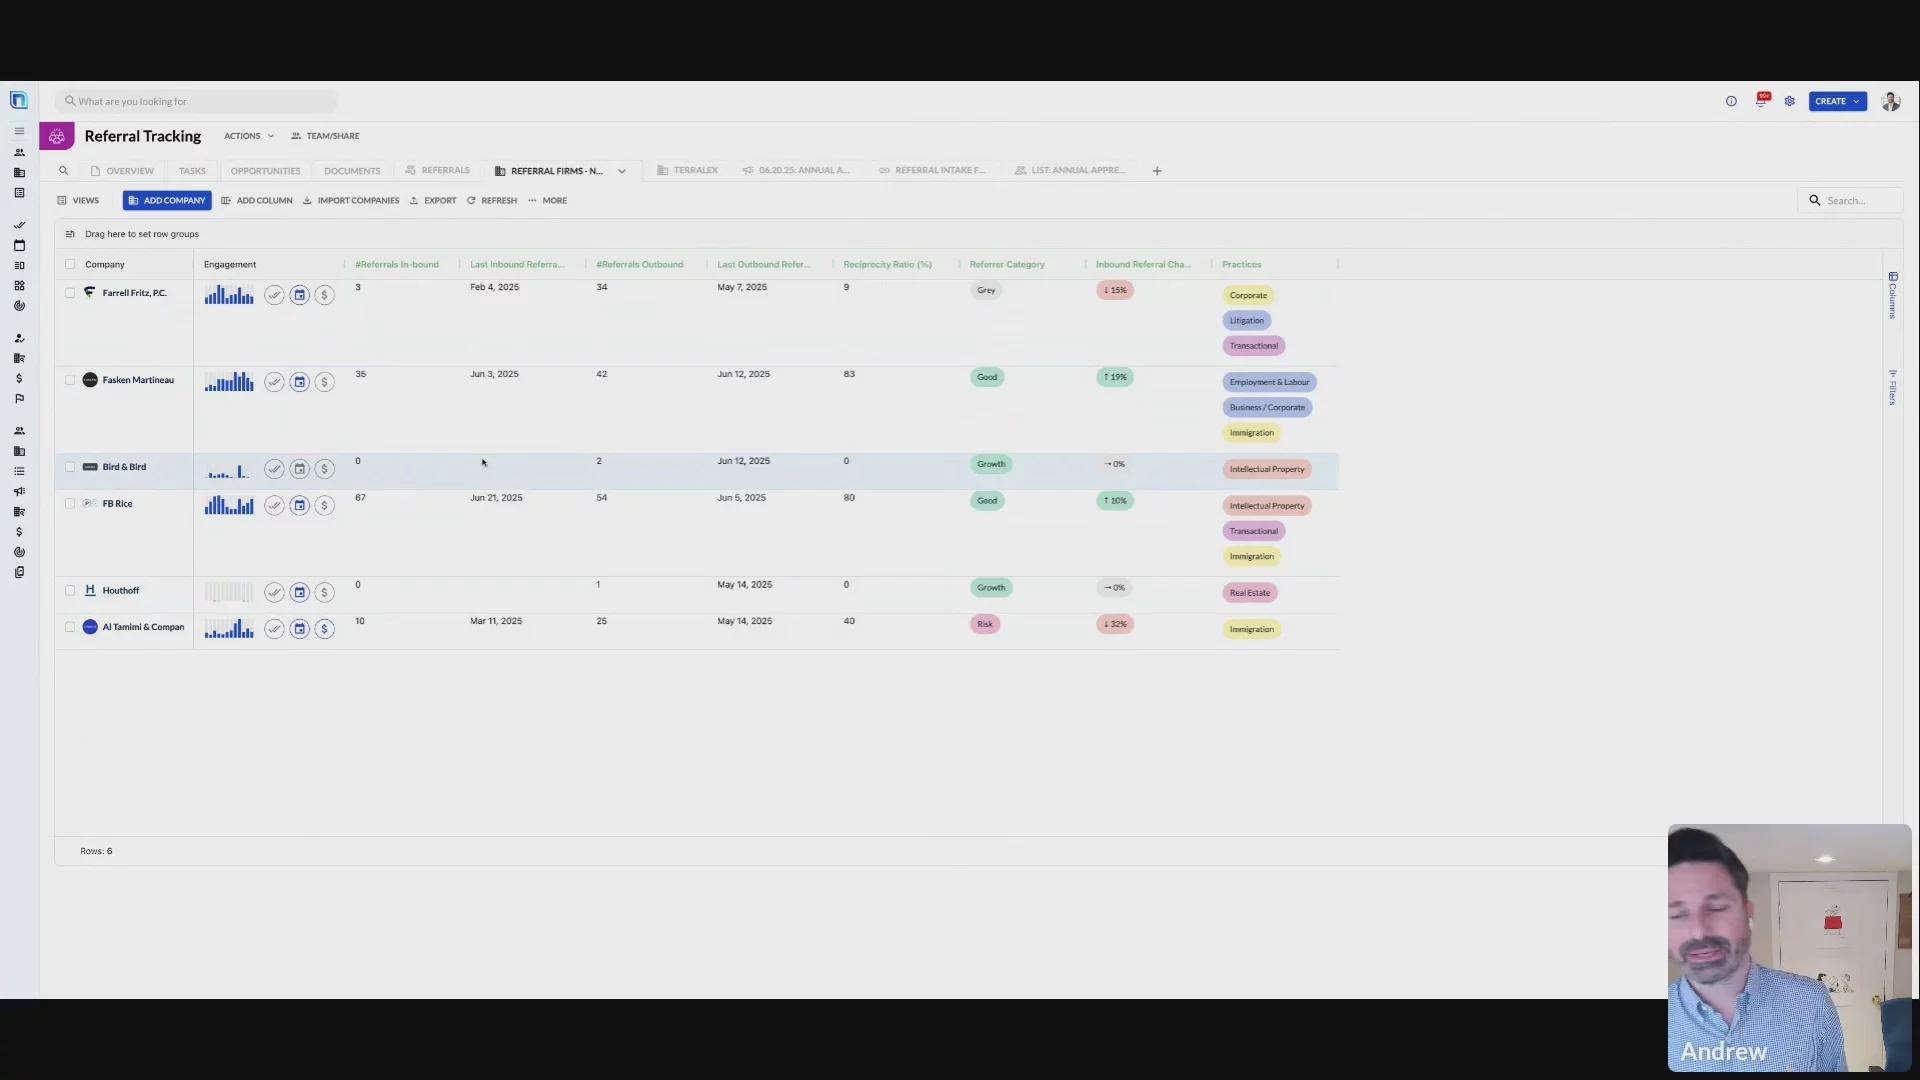The width and height of the screenshot is (1920, 1080).
Task: Click the Add Company button
Action: (167, 200)
